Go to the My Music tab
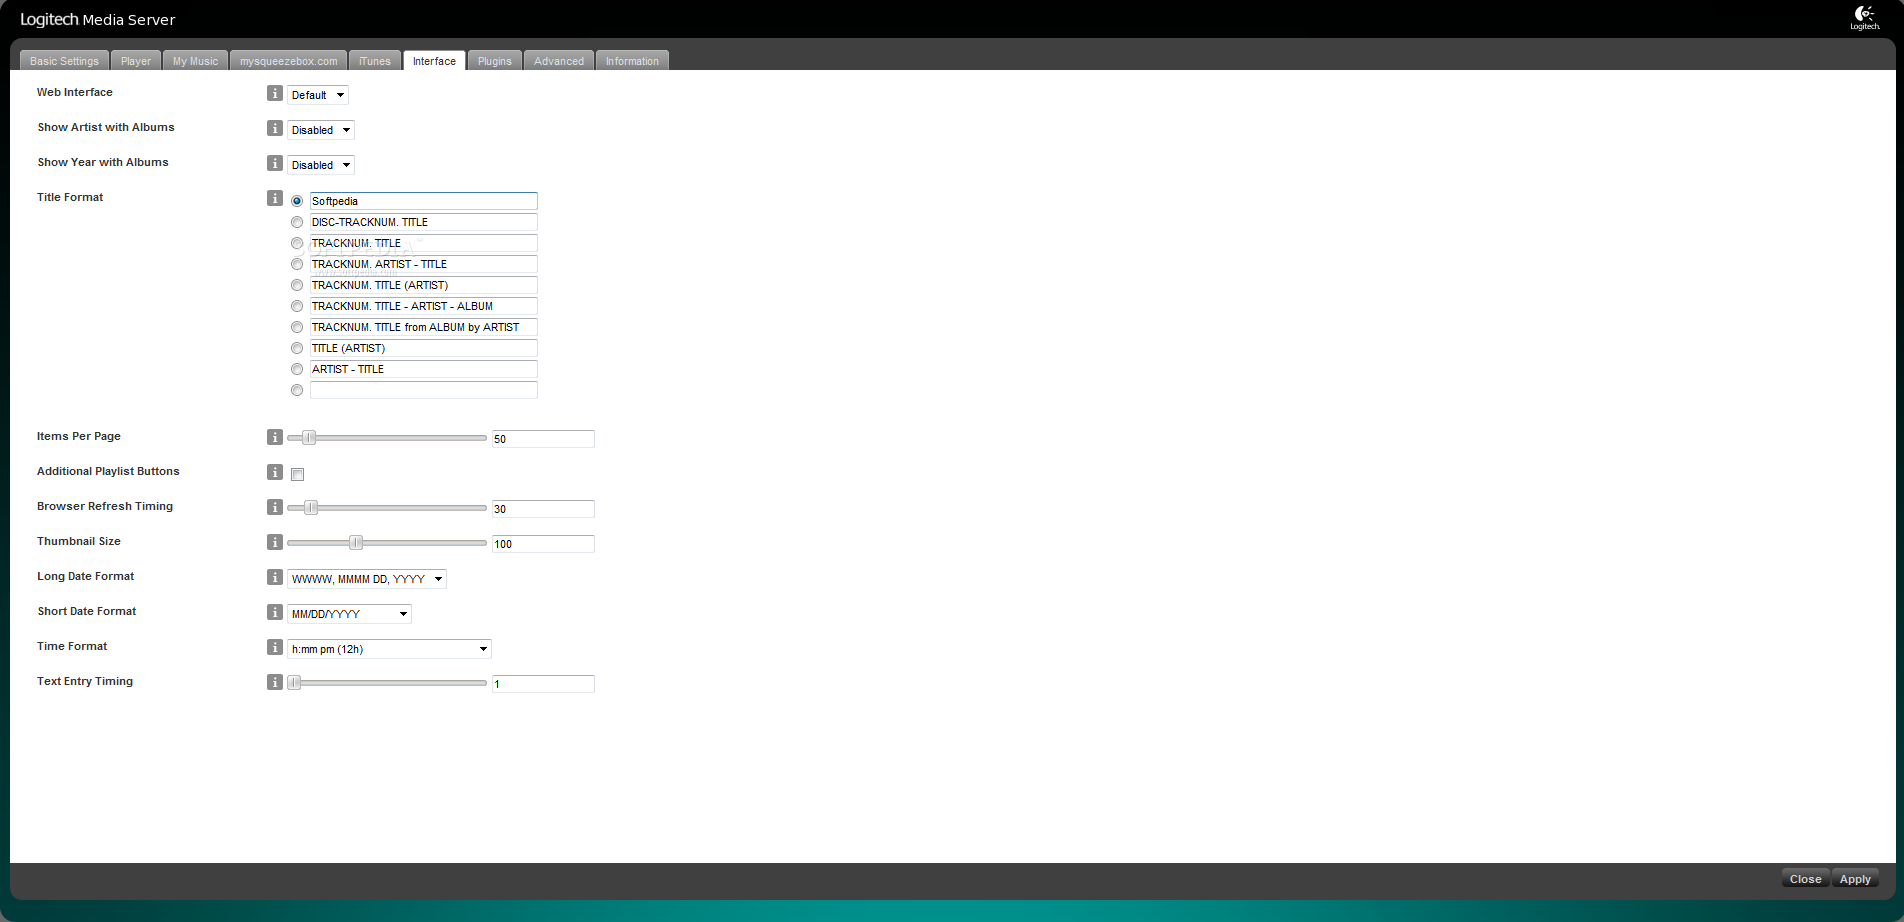 (195, 61)
